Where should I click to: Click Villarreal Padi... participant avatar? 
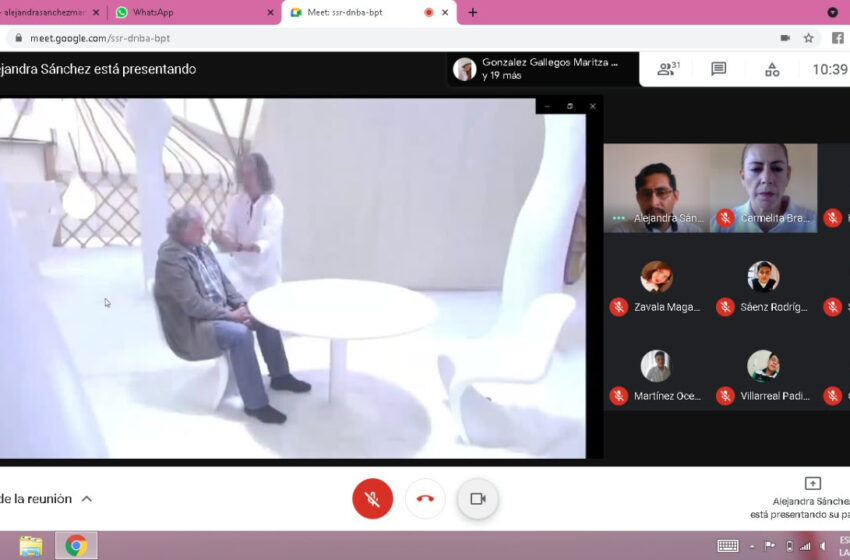coord(763,366)
